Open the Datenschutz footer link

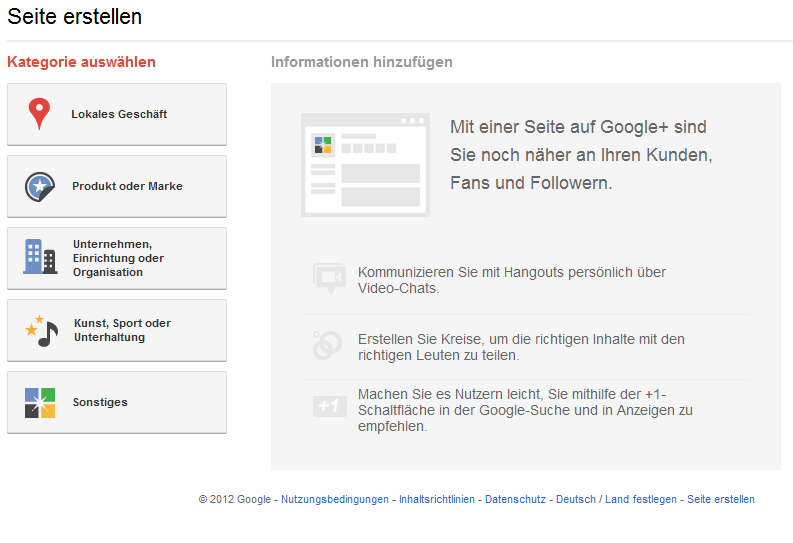click(x=515, y=500)
